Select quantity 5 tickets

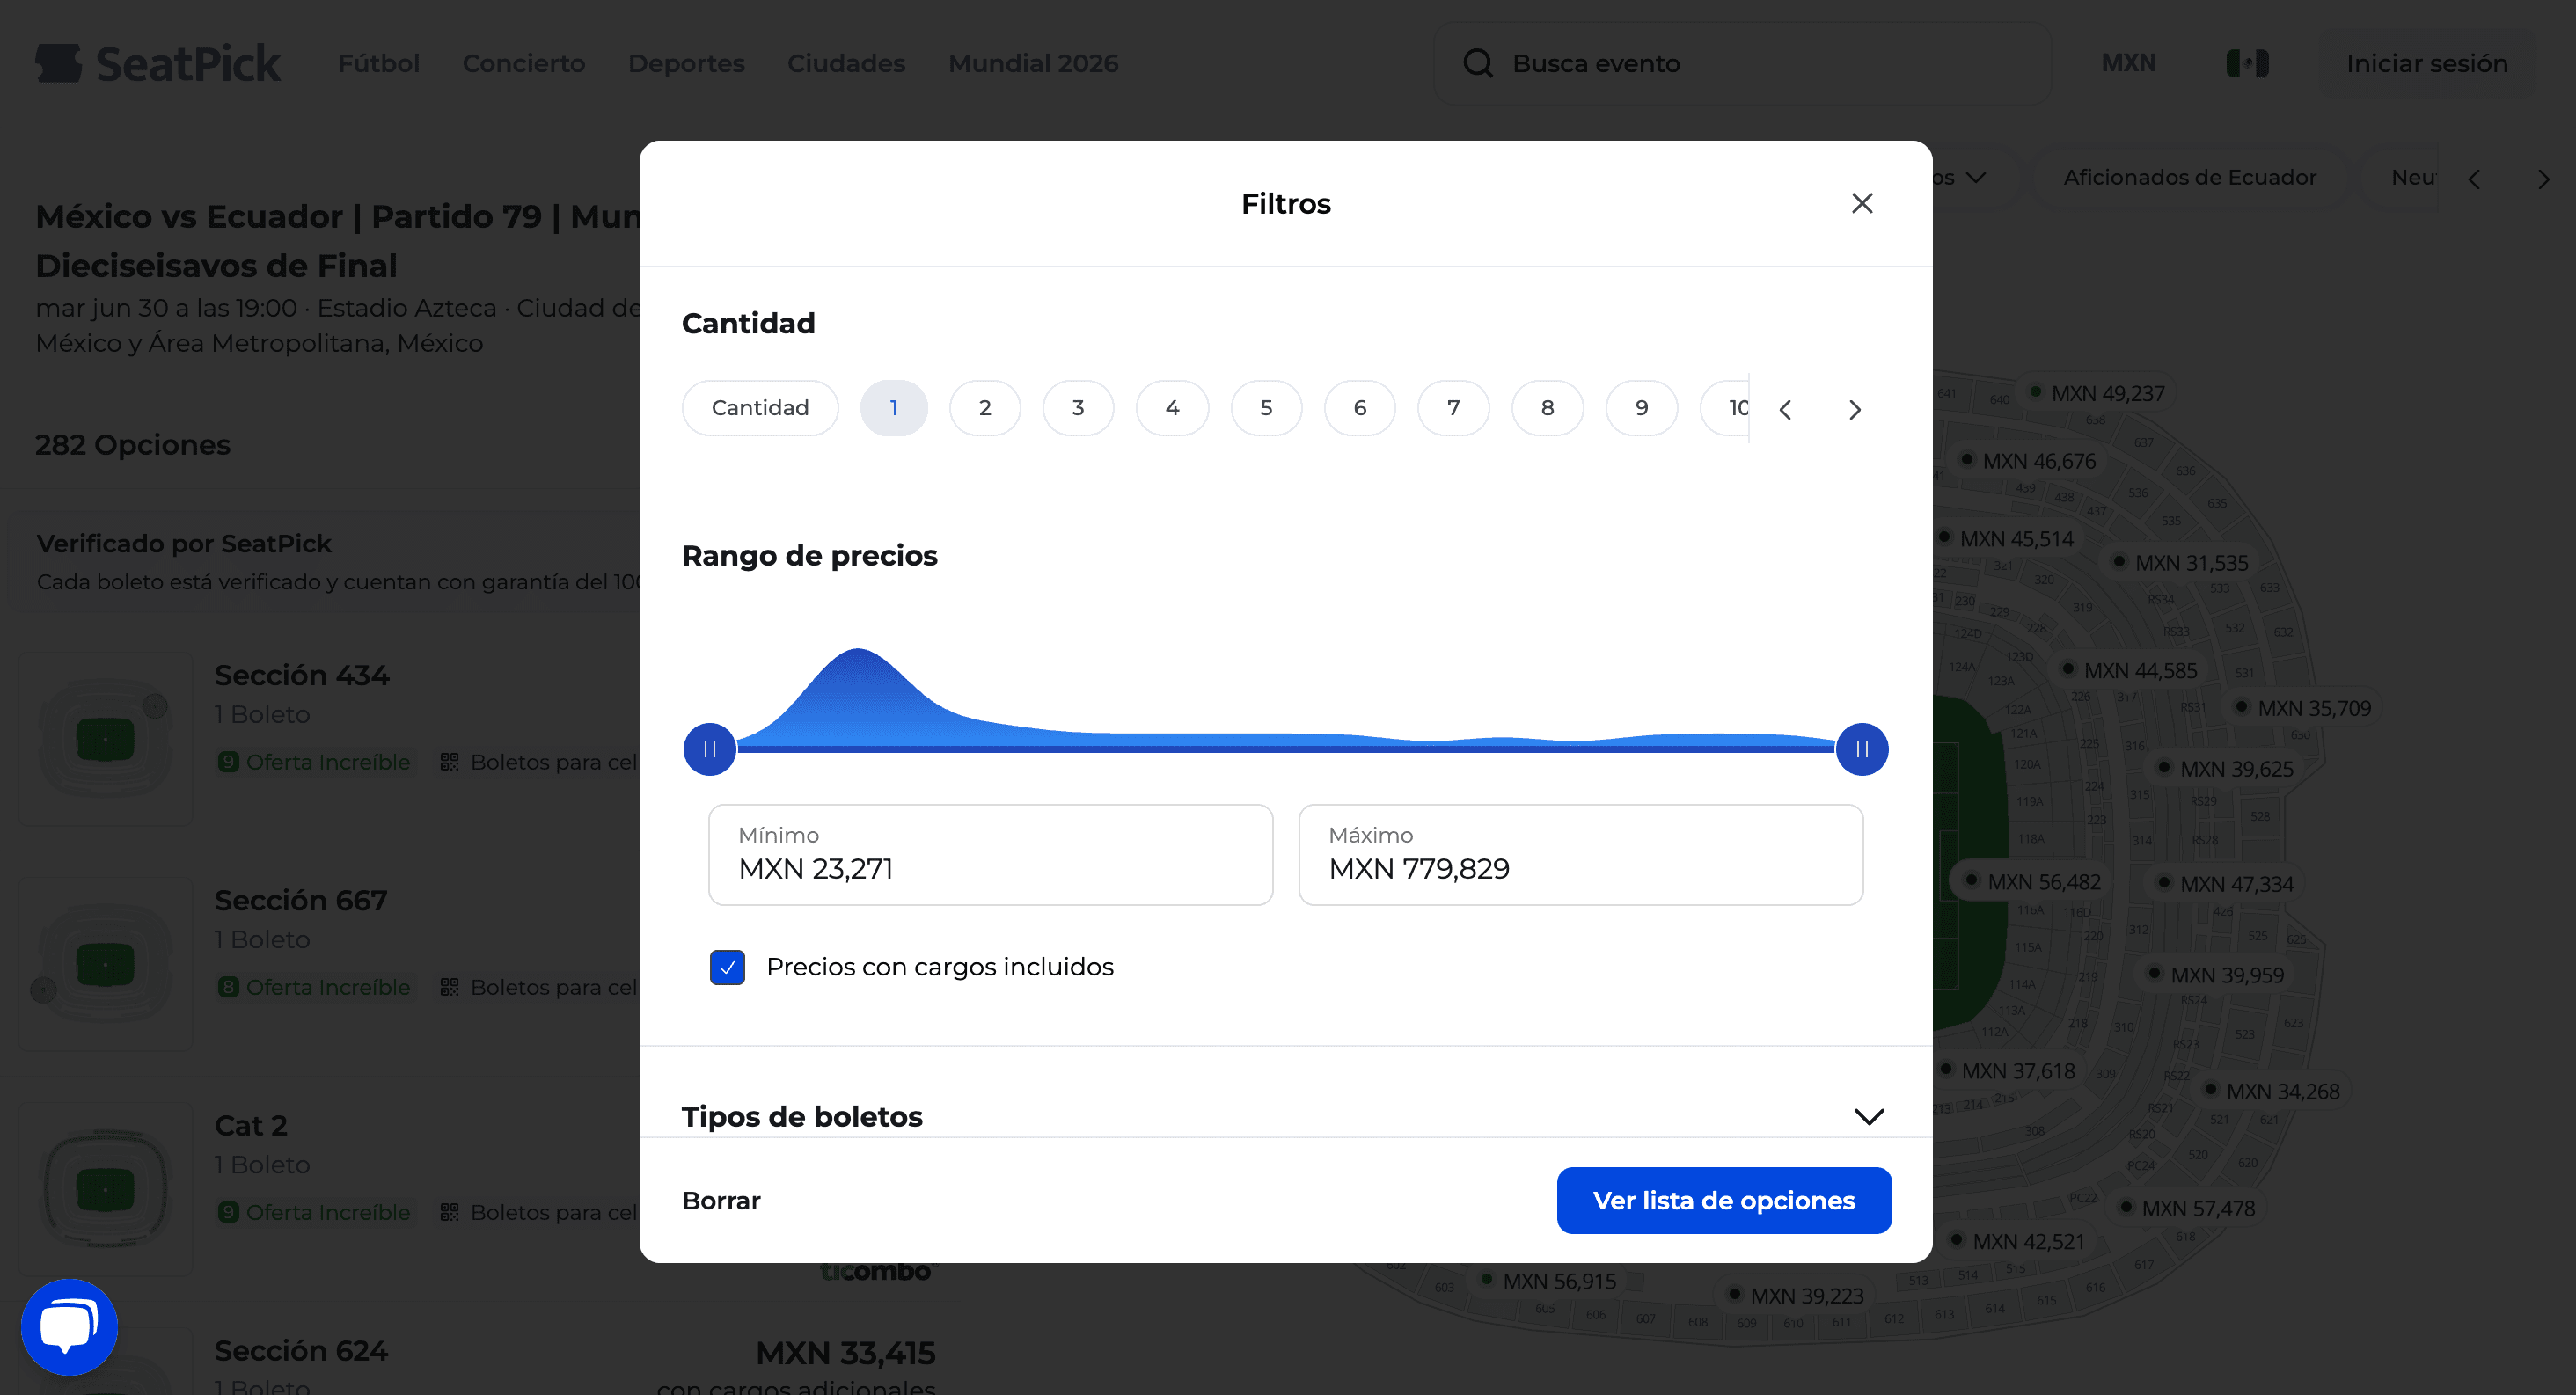[x=1266, y=408]
